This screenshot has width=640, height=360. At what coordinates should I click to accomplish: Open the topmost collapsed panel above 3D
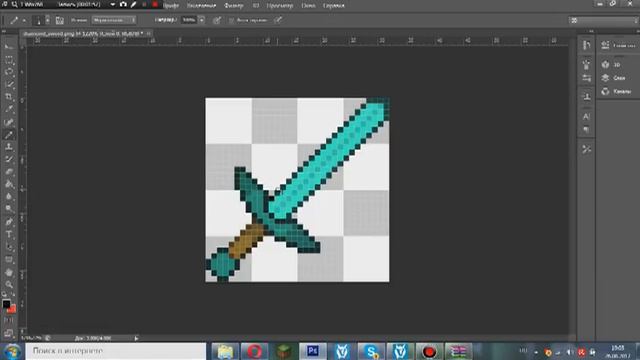618,45
